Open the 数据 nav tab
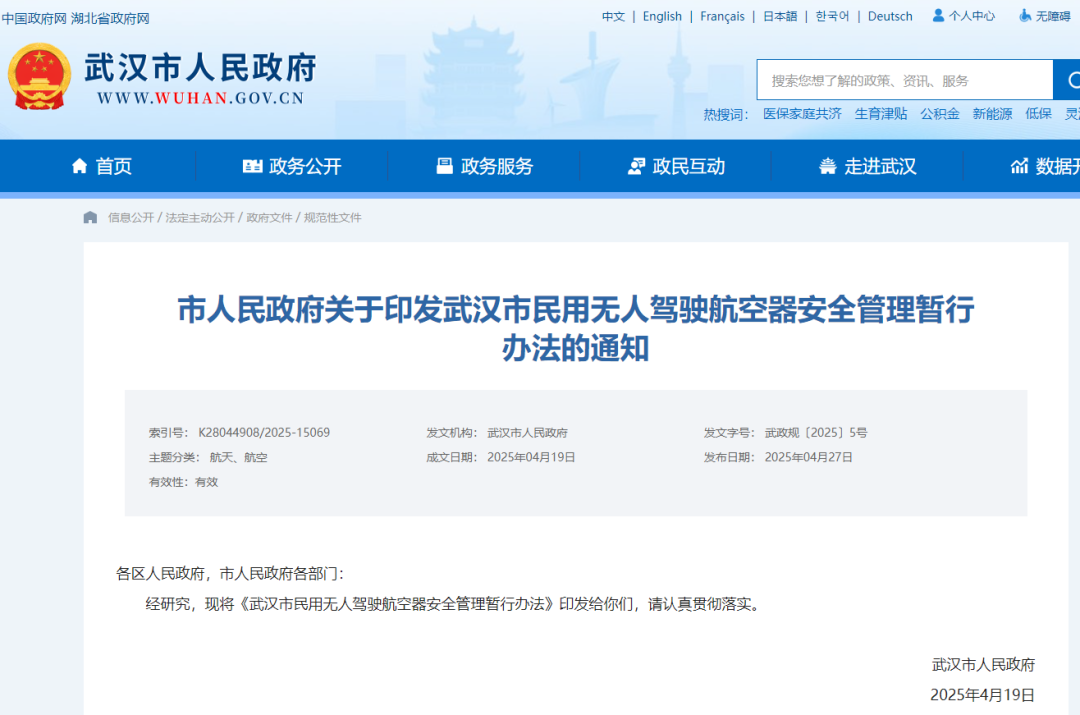The height and width of the screenshot is (715, 1080). pos(1046,166)
